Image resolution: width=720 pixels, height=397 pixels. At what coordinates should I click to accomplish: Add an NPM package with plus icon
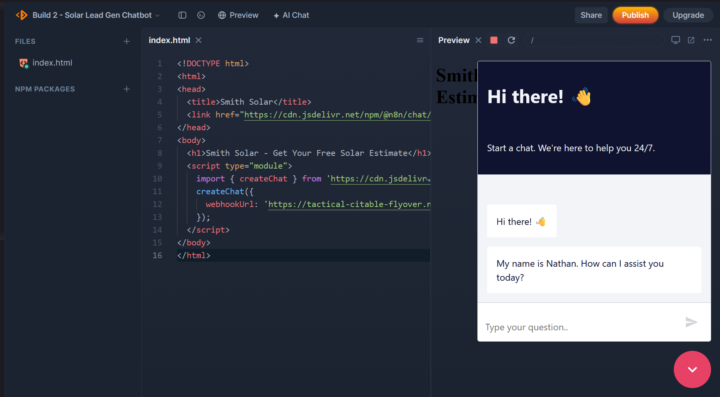click(x=127, y=89)
